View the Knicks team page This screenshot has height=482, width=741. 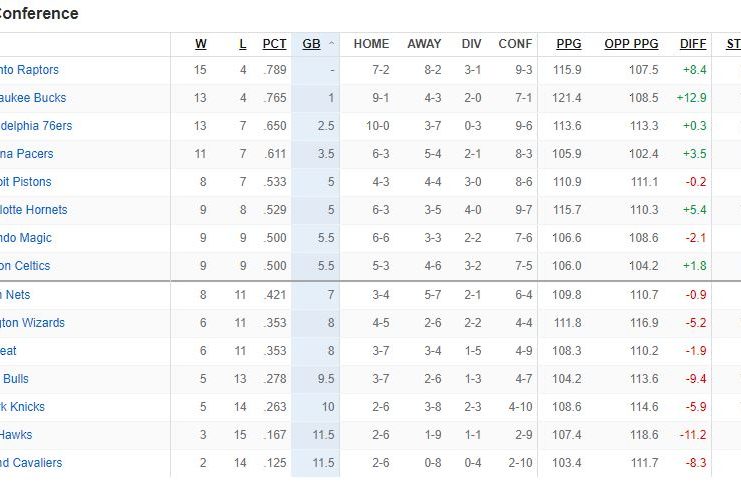coord(22,407)
